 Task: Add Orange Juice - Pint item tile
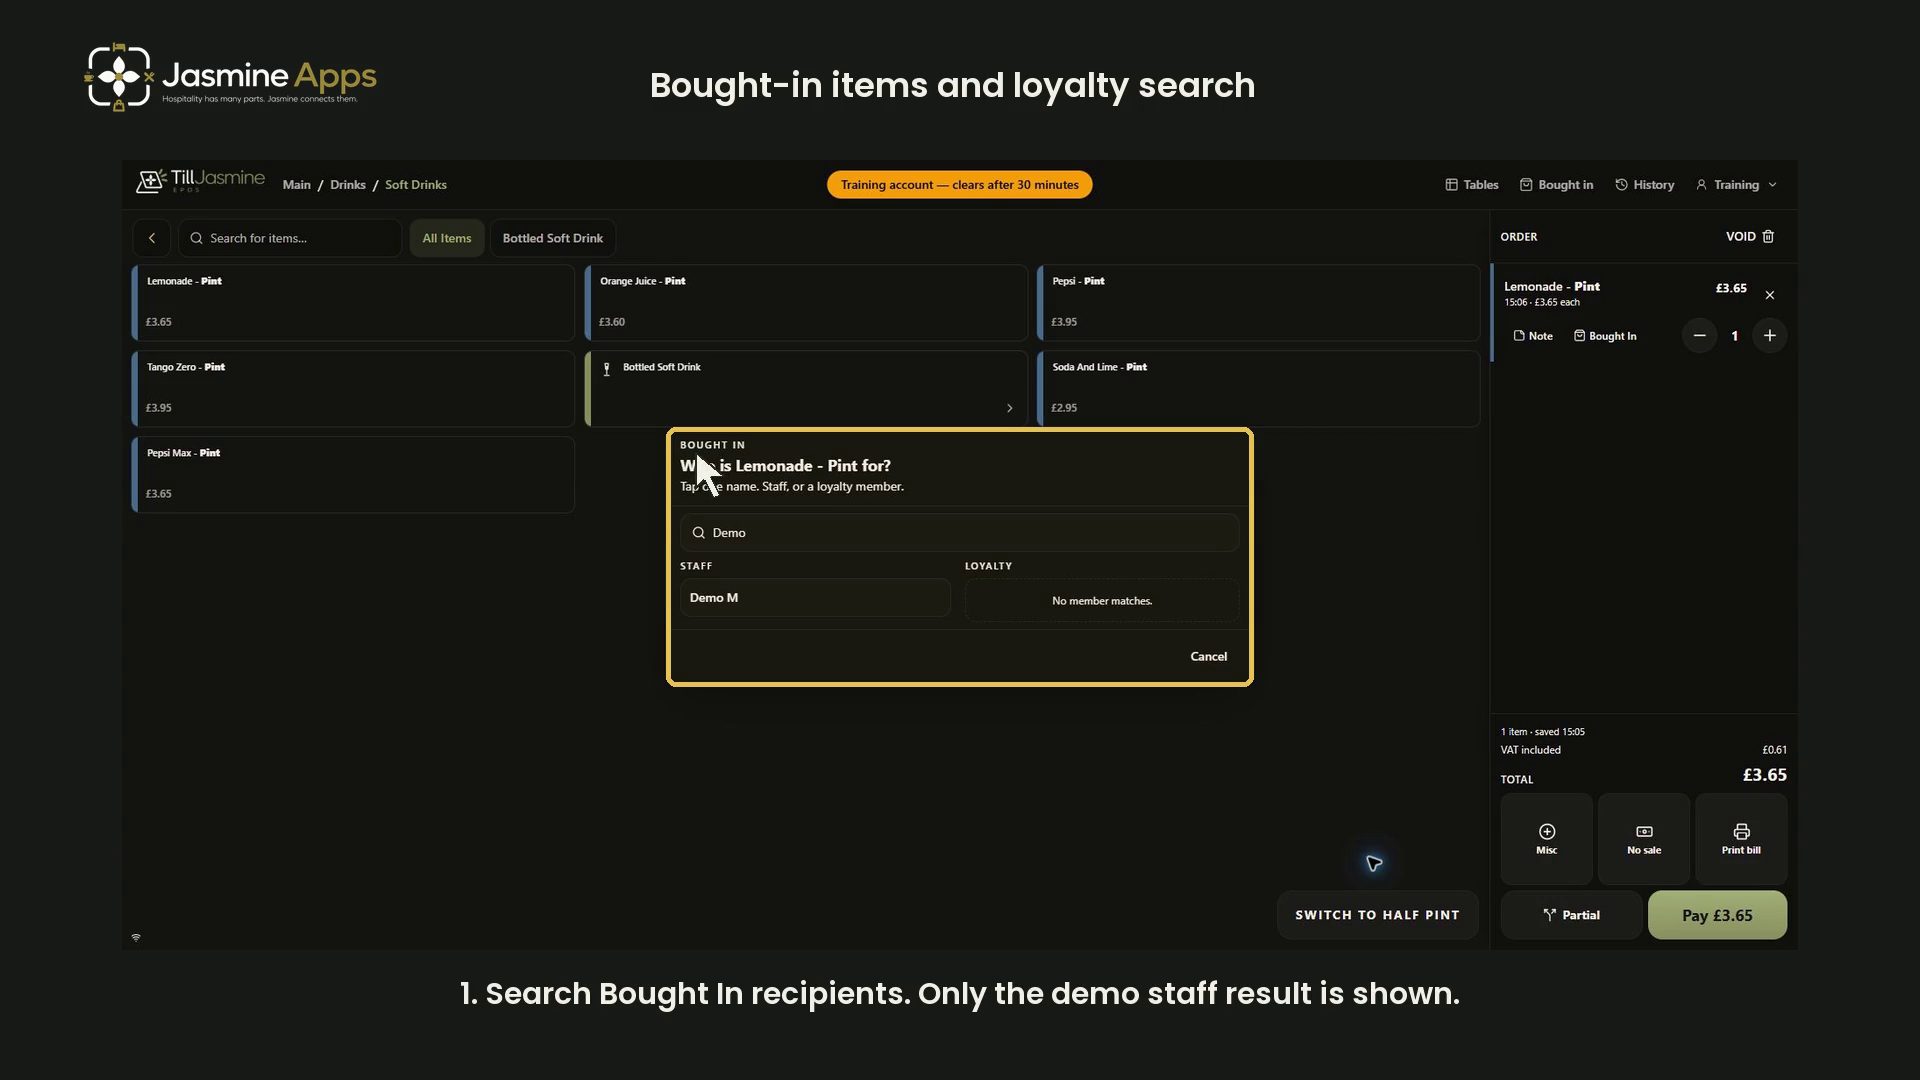pos(806,303)
